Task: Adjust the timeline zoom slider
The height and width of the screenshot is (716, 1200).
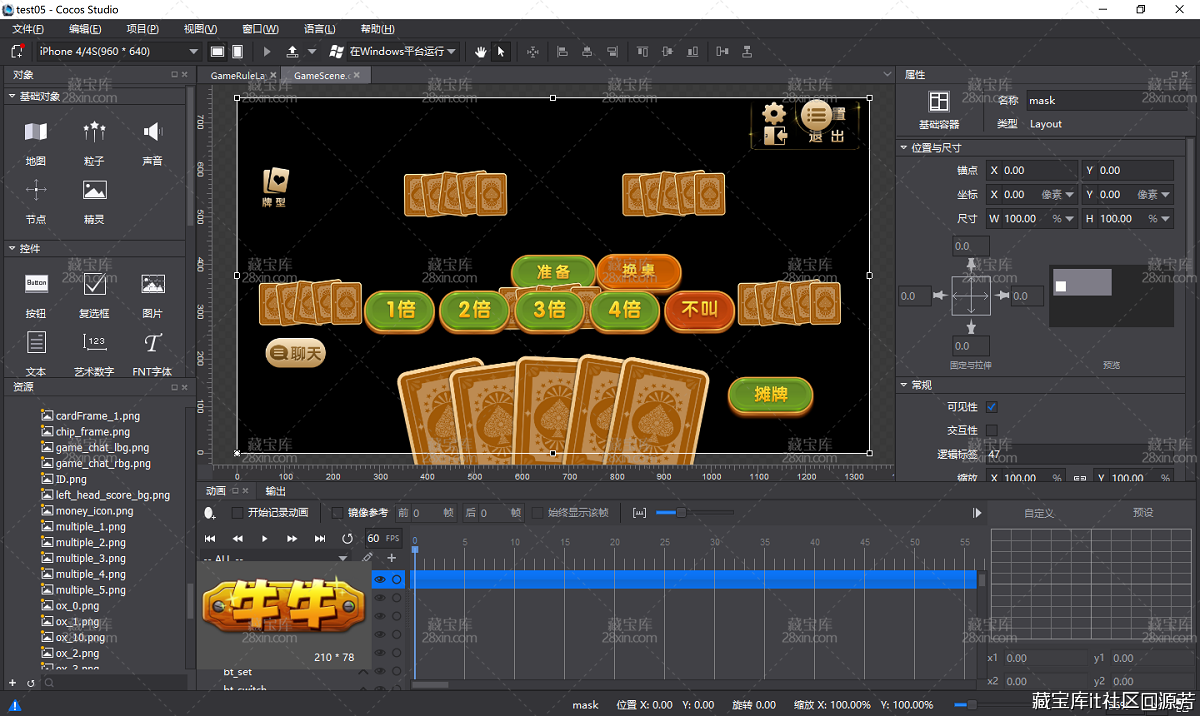Action: coord(680,513)
